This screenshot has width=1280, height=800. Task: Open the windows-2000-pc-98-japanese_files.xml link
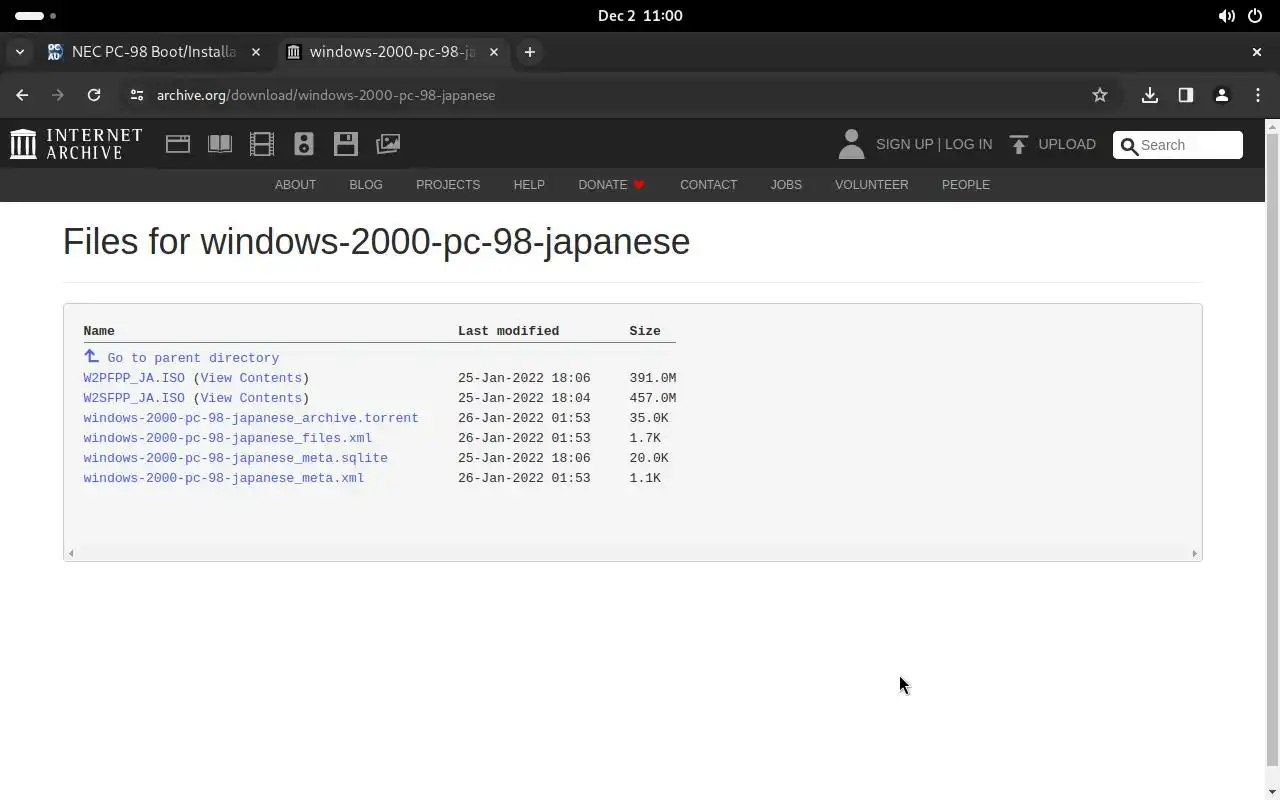pyautogui.click(x=228, y=438)
